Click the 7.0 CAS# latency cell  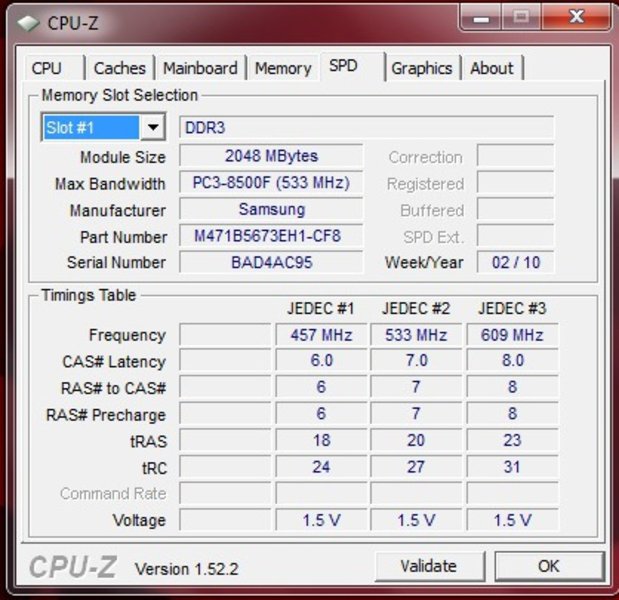[x=416, y=361]
